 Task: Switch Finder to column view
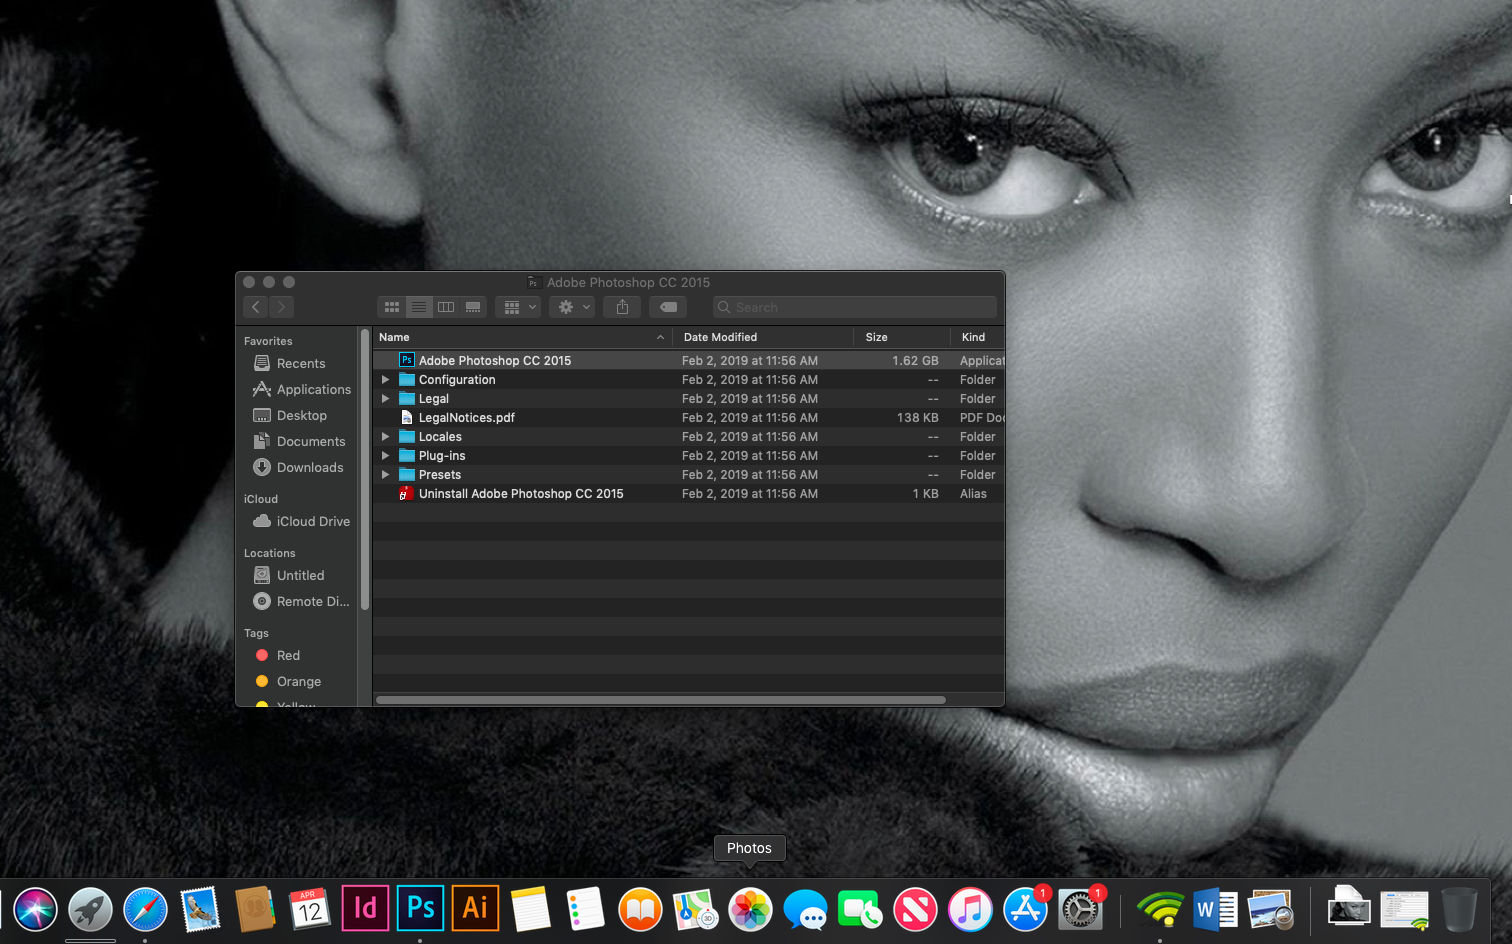tap(446, 307)
